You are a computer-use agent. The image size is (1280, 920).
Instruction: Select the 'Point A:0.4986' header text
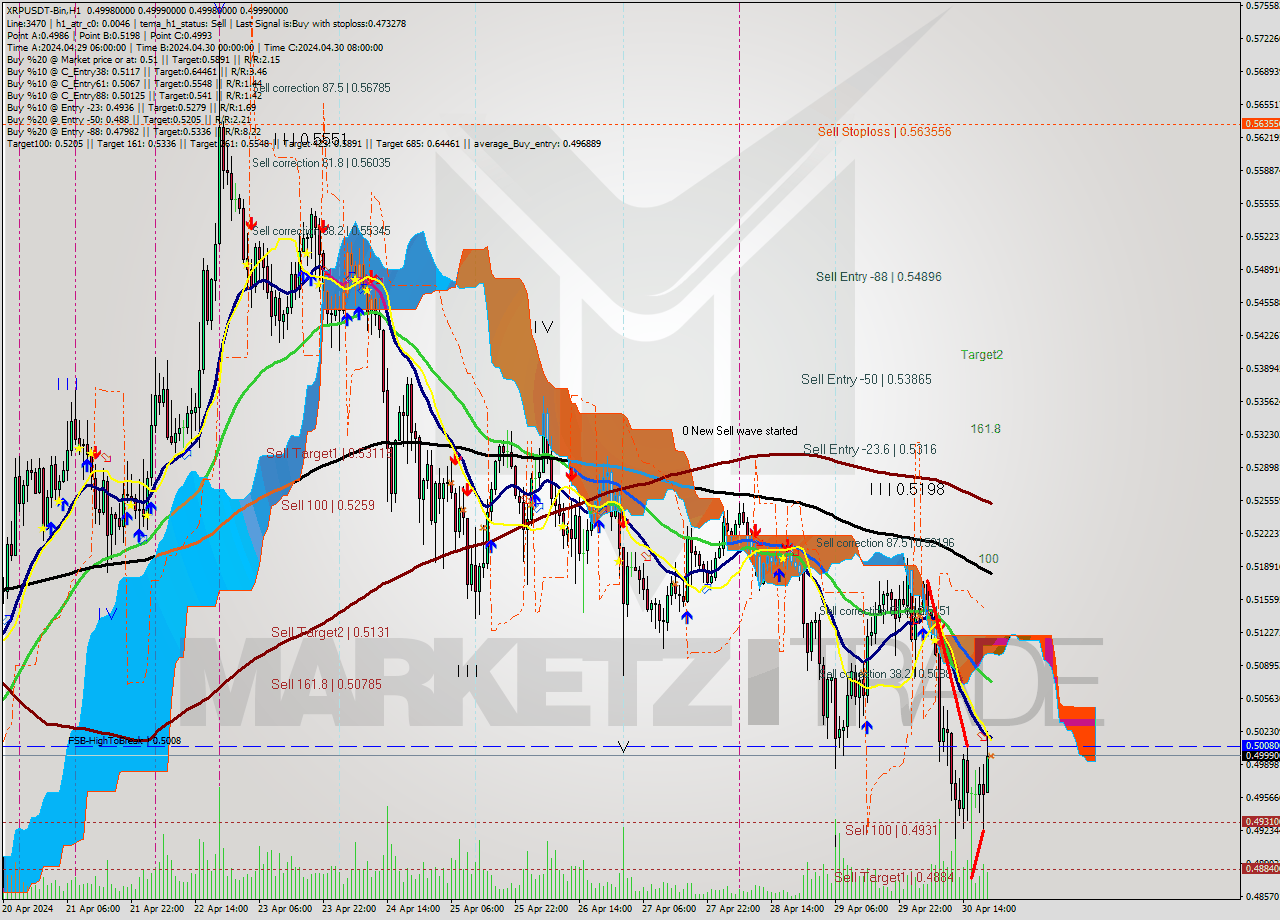pyautogui.click(x=39, y=35)
